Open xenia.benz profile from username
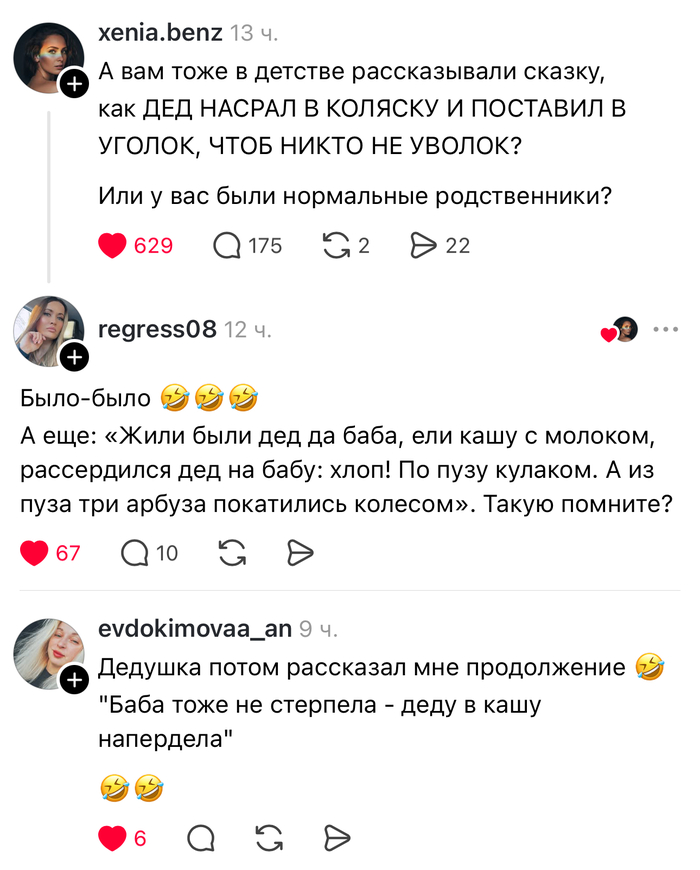700x870 pixels. coord(160,33)
